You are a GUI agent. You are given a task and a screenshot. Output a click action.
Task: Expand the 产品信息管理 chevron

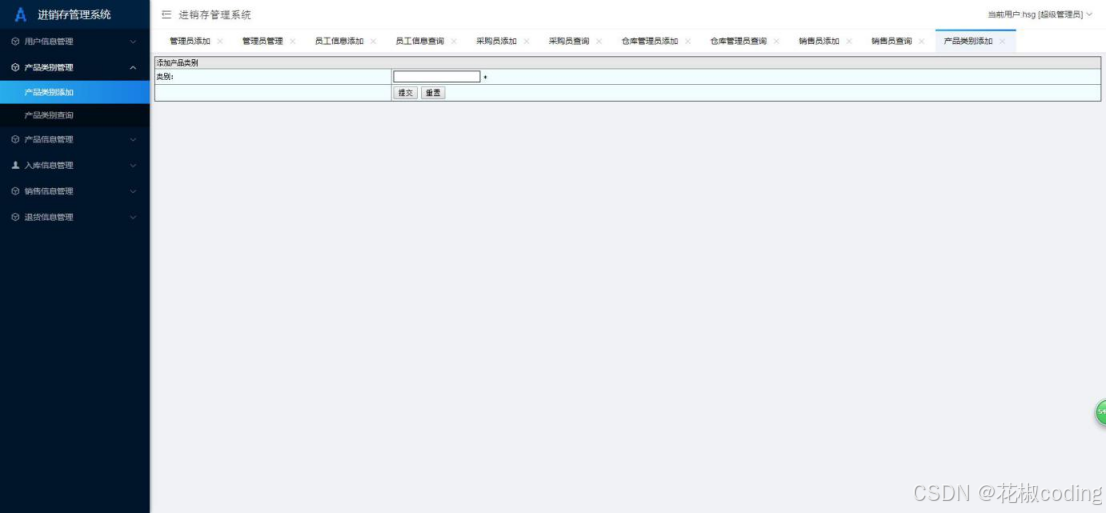tap(133, 140)
